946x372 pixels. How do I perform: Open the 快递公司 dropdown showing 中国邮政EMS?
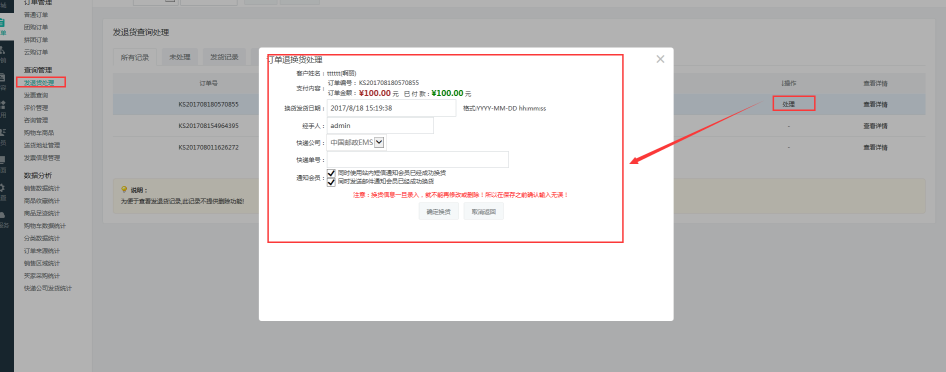pos(357,142)
